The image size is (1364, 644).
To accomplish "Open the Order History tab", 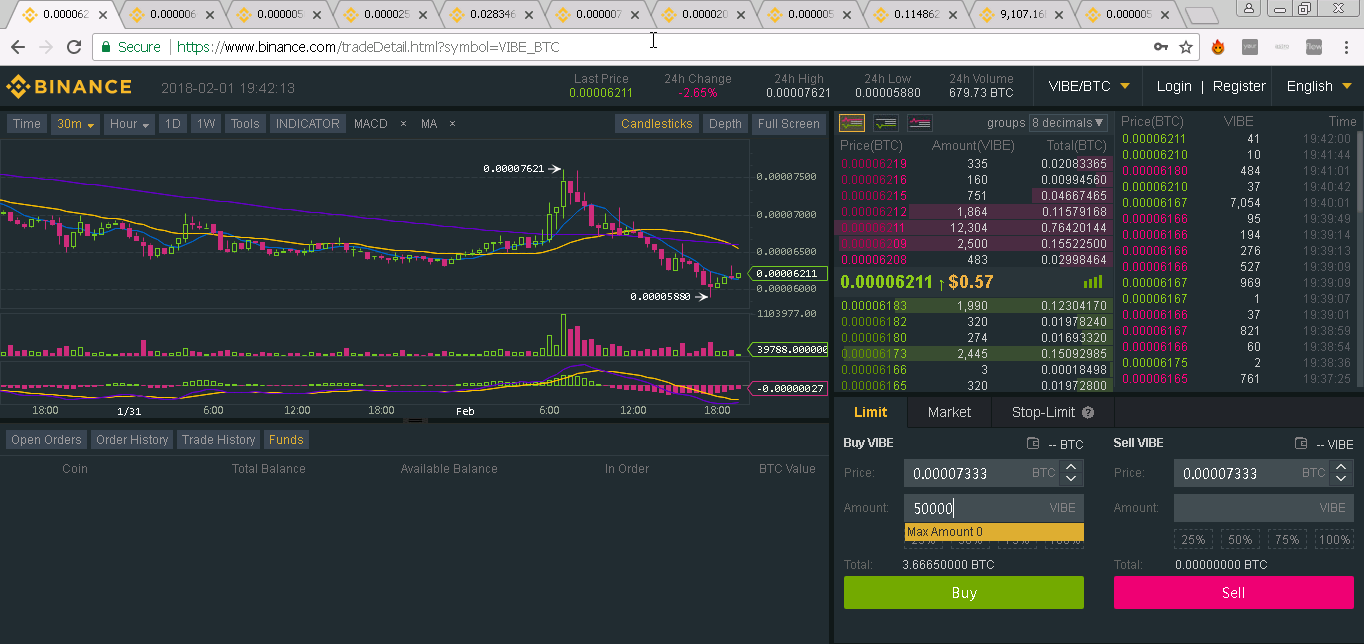I will (132, 440).
